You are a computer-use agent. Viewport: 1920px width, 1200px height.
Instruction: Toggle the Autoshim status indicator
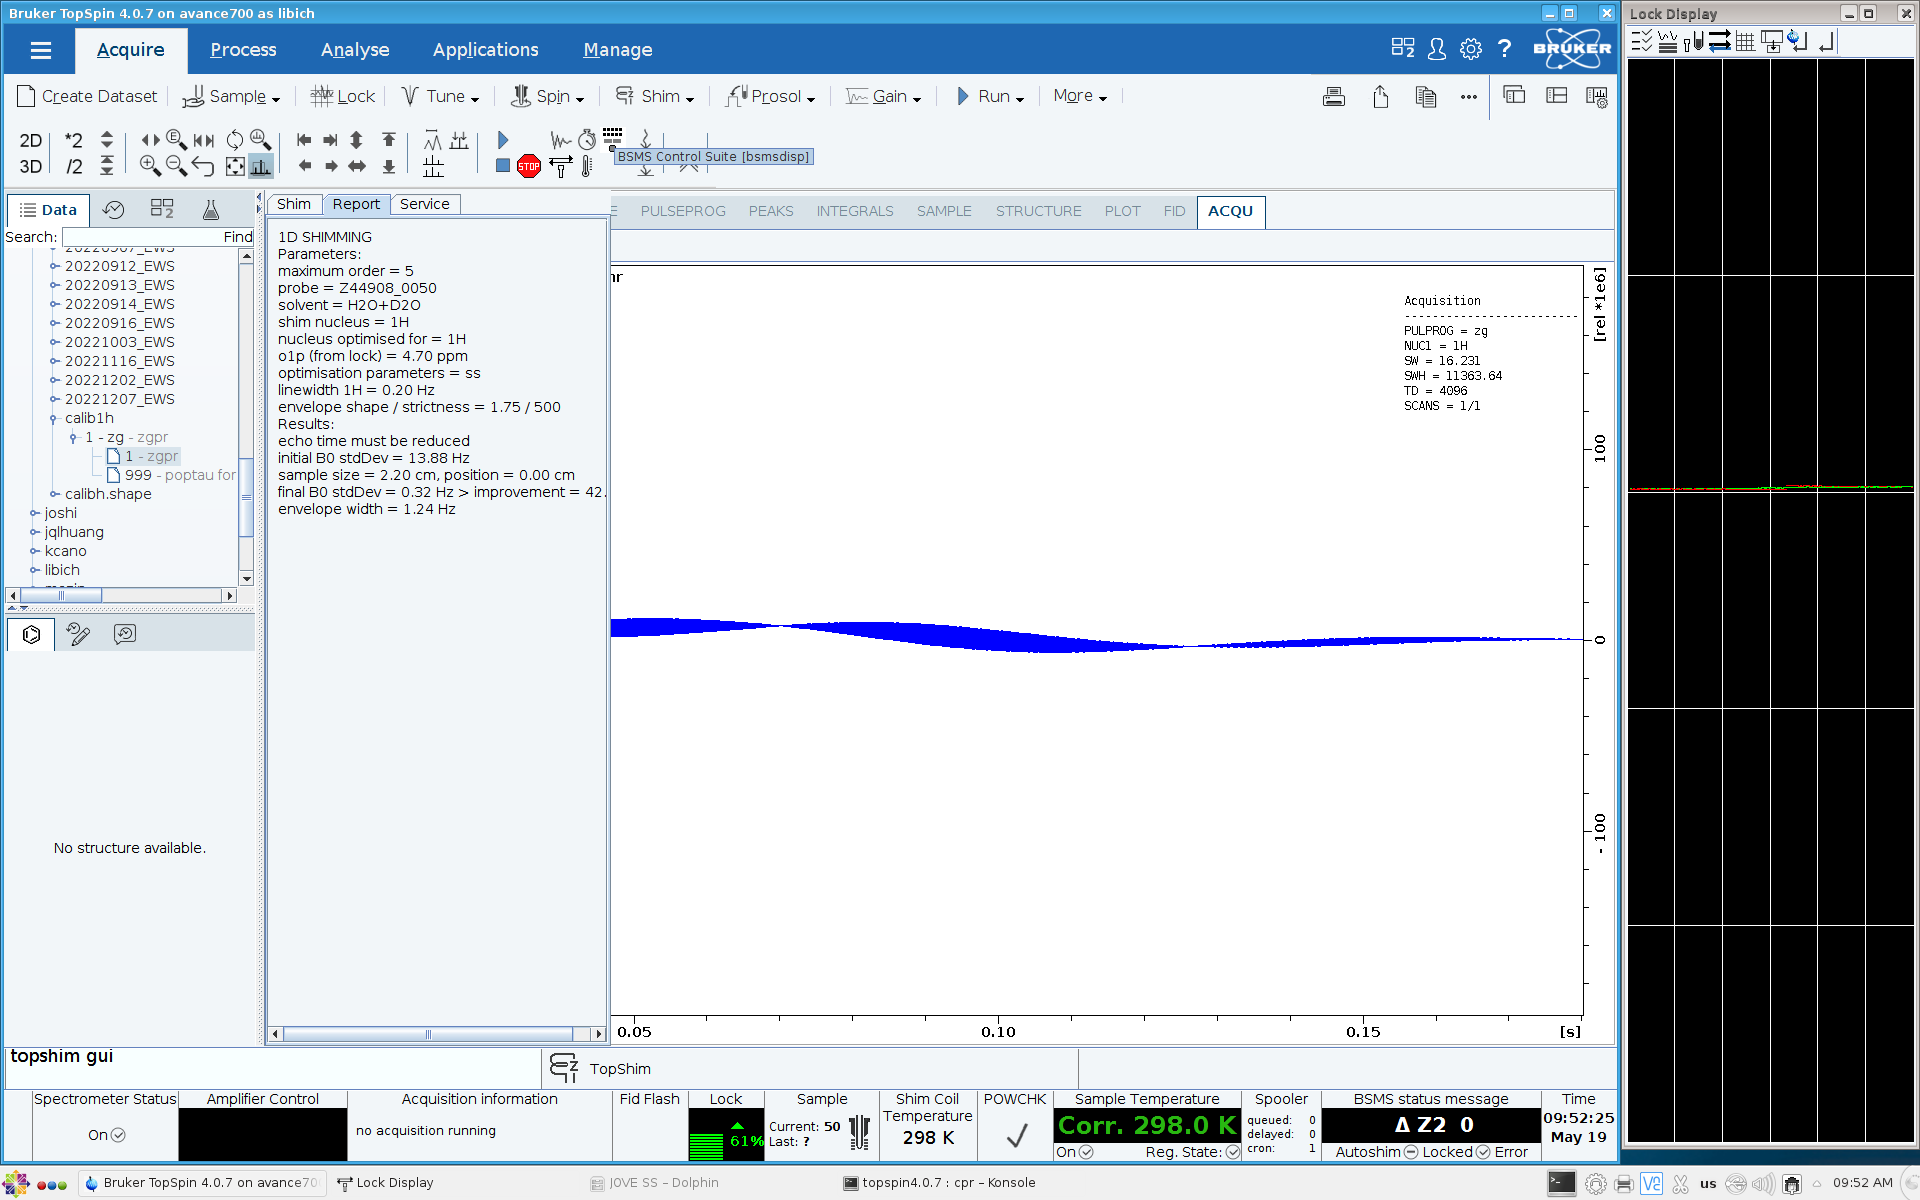click(x=1411, y=1152)
